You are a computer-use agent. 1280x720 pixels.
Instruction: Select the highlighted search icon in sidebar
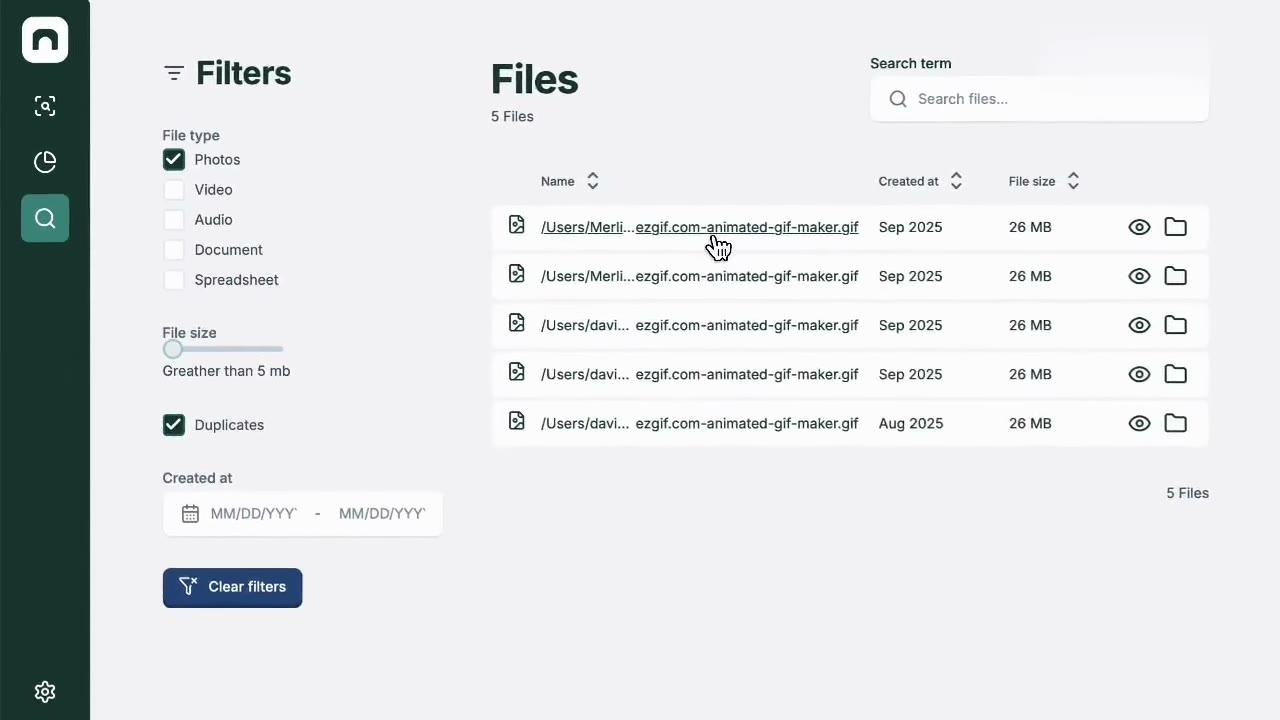45,218
